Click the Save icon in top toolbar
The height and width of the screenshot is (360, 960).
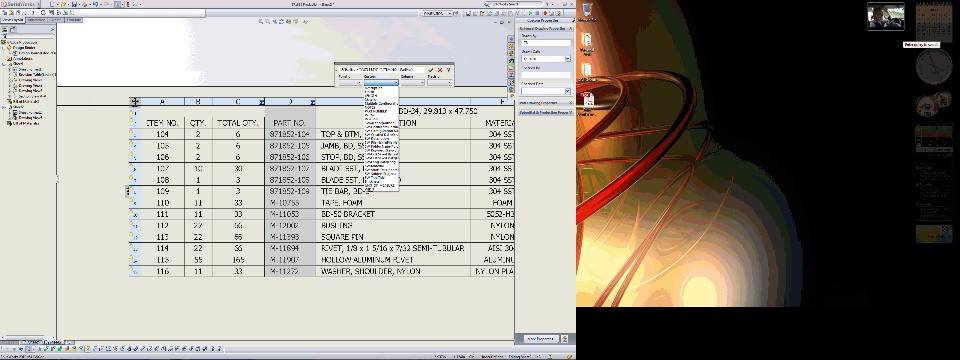(75, 4)
